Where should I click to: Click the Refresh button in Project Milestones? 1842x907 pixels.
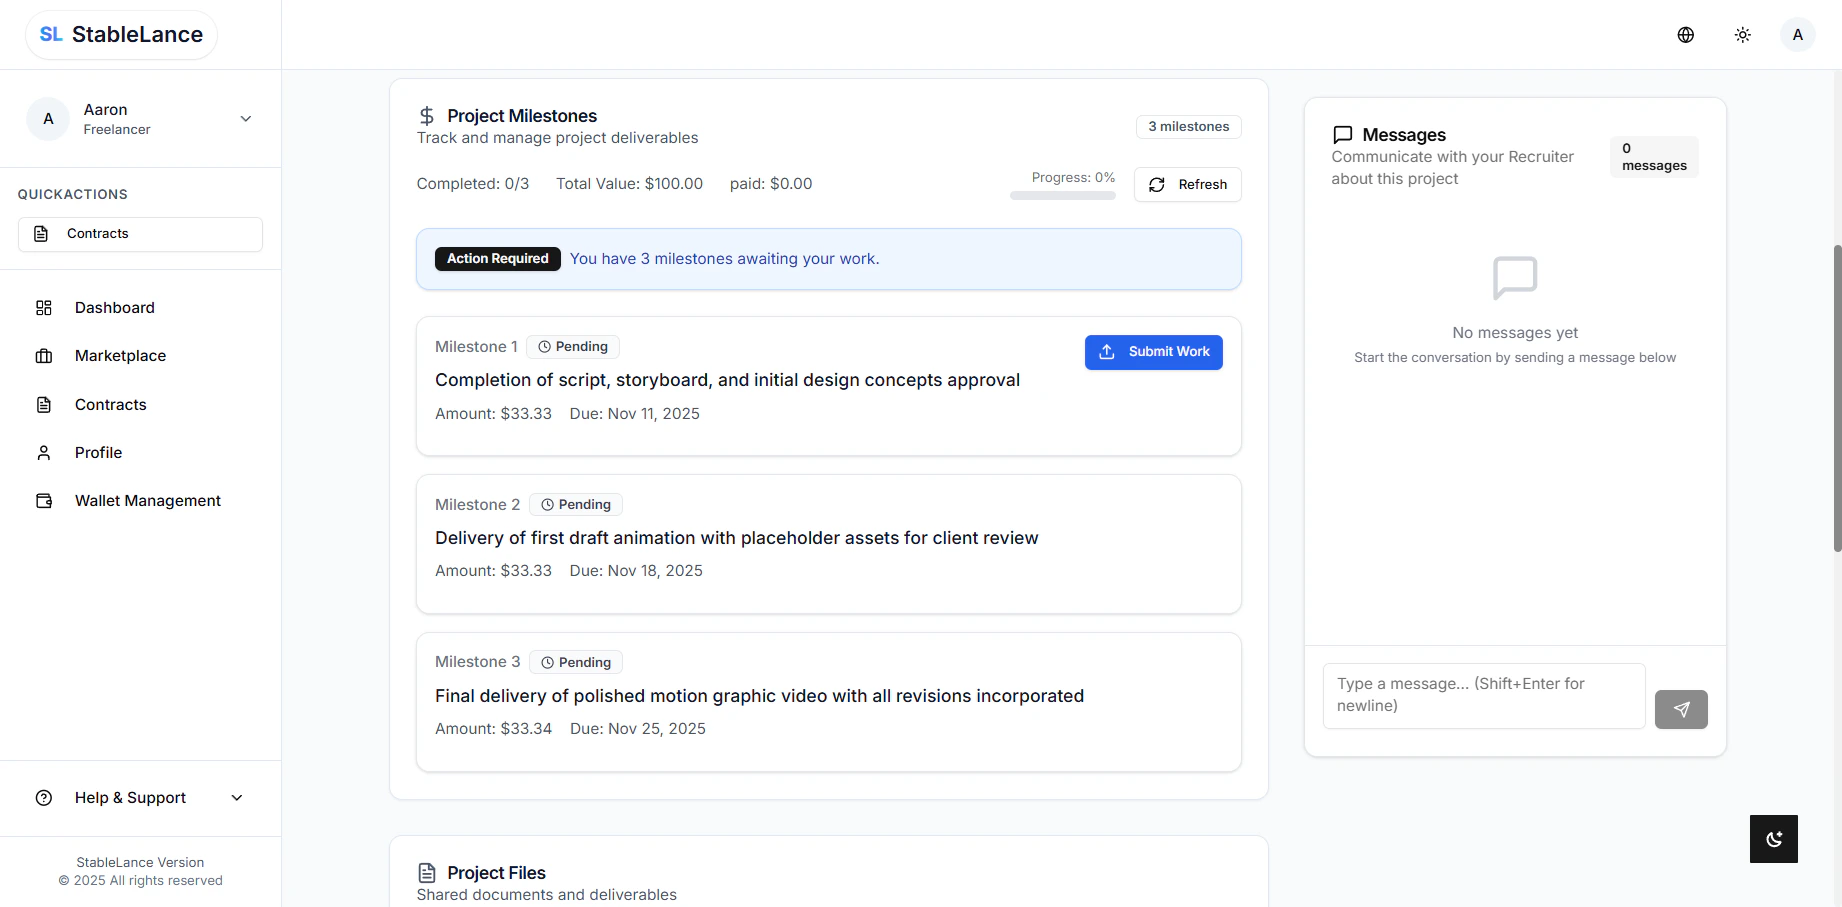pyautogui.click(x=1187, y=184)
